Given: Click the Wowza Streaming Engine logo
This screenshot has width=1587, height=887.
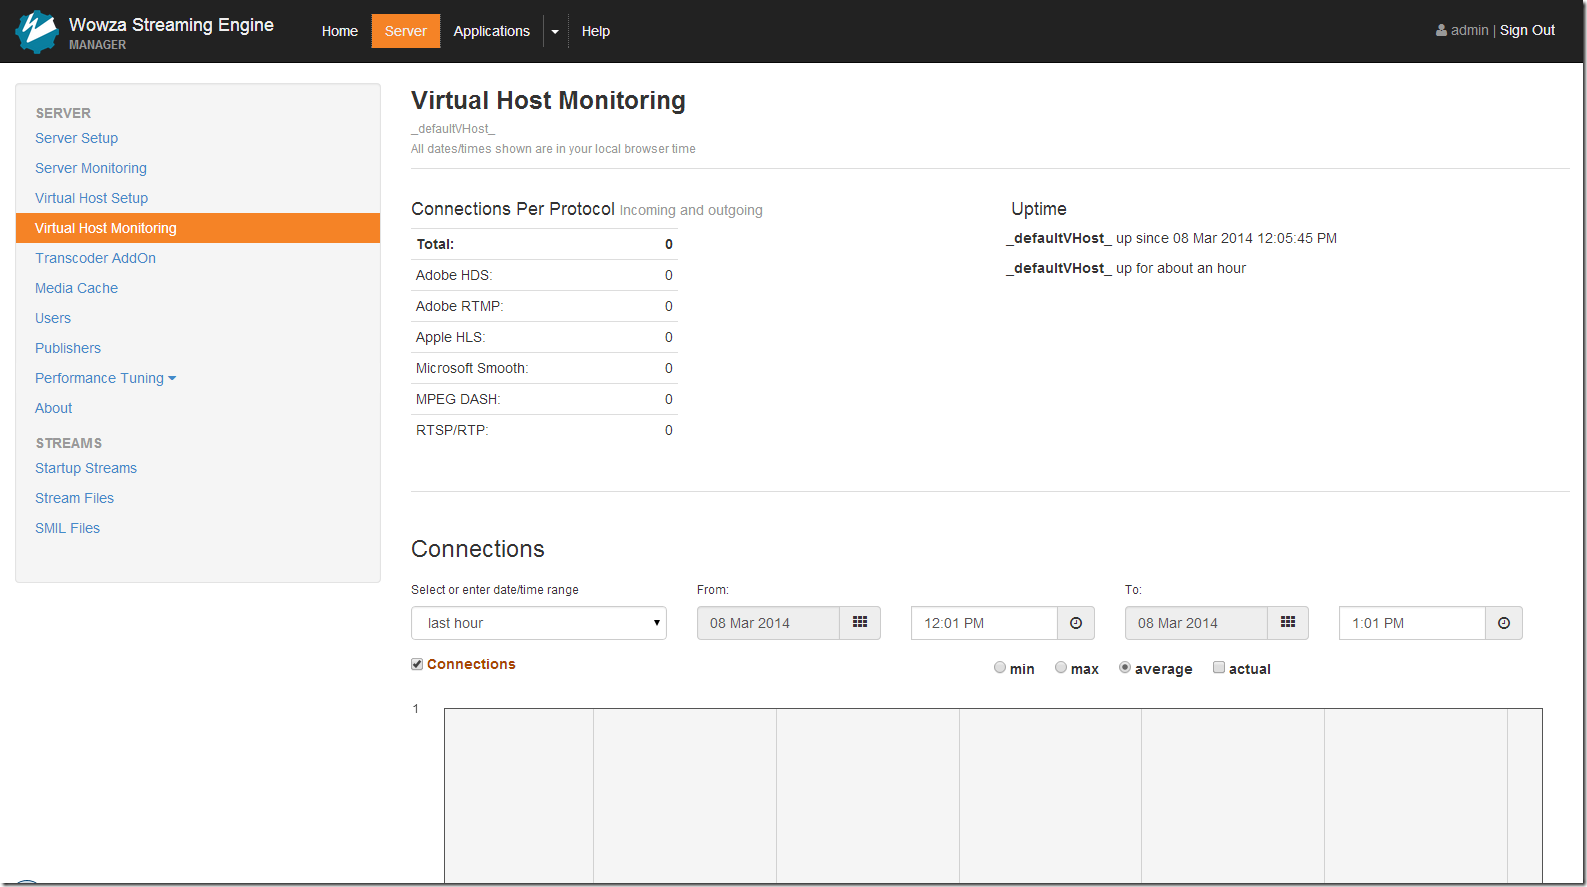Looking at the screenshot, I should (x=38, y=32).
